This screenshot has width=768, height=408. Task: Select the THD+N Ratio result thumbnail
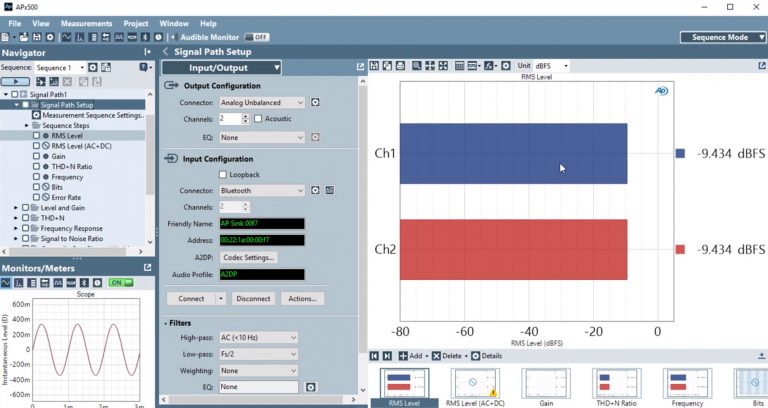click(616, 385)
